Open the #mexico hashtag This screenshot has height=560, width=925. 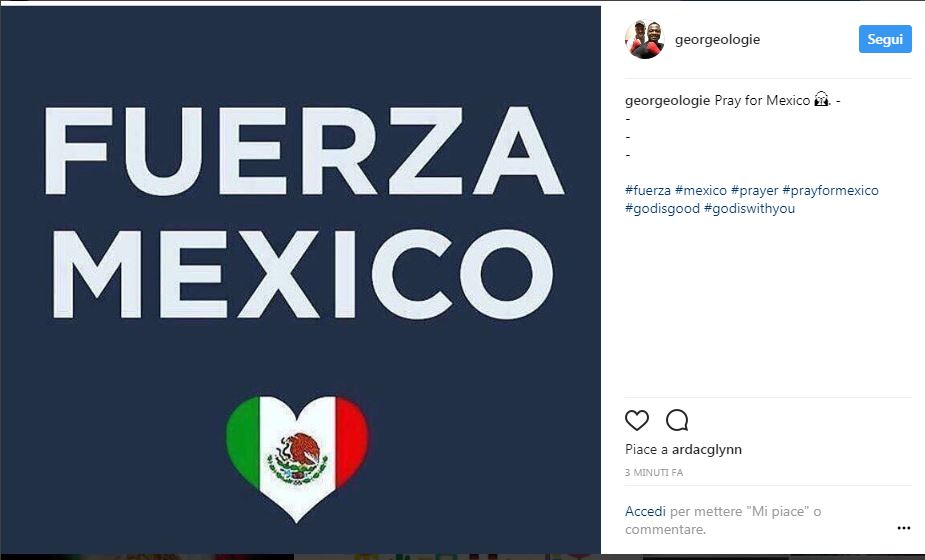coord(701,191)
